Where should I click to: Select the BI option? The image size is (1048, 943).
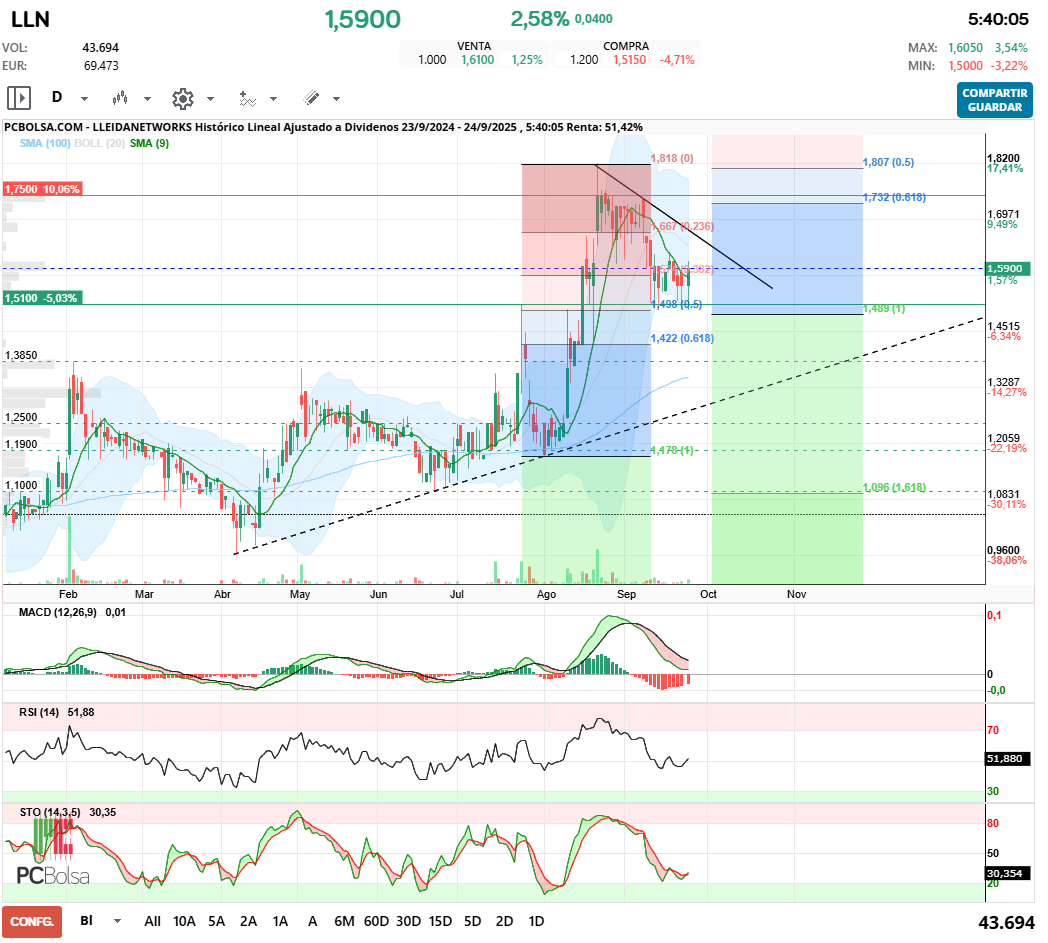86,920
